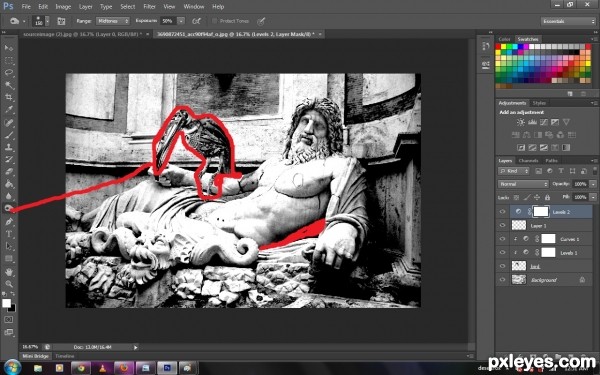Switch to sourceimage (2).jpg document tab
600x375 pixels.
(x=82, y=34)
